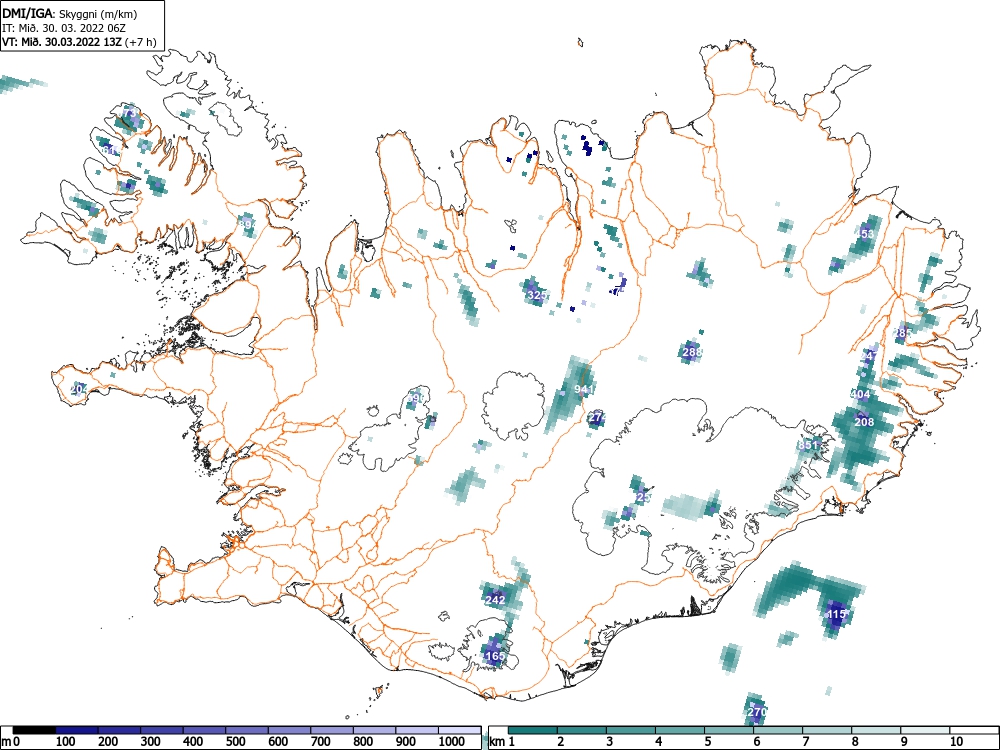The height and width of the screenshot is (750, 1000).
Task: Select the 700–800 m legend swatch
Action: pyautogui.click(x=332, y=730)
